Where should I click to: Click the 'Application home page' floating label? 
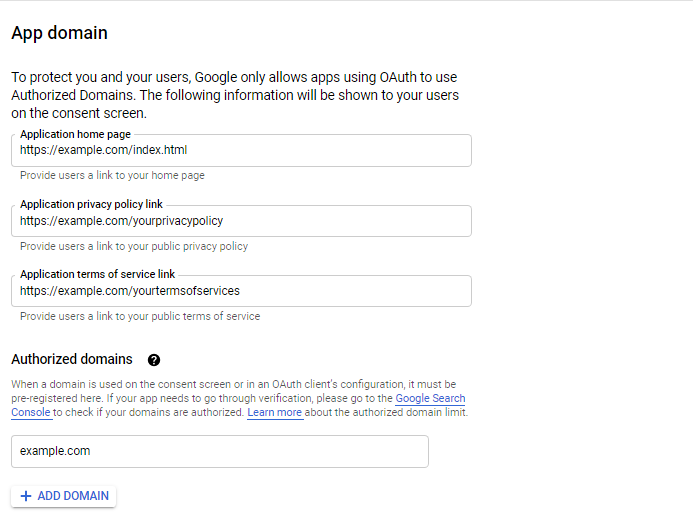75,134
